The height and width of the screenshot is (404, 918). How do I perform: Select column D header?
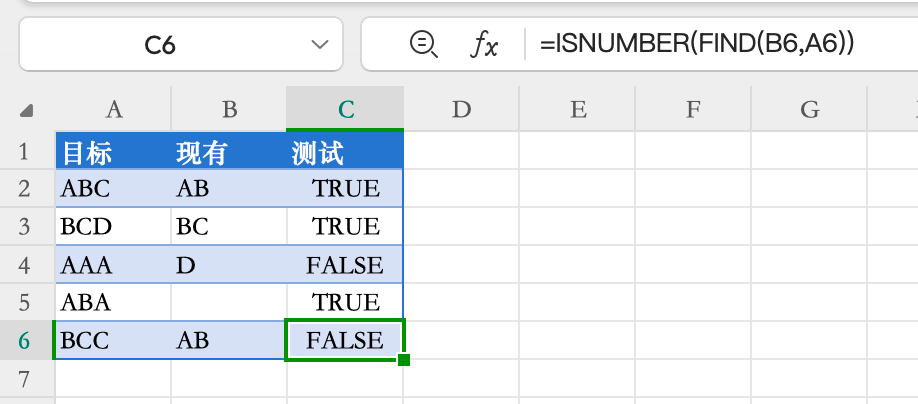click(461, 109)
